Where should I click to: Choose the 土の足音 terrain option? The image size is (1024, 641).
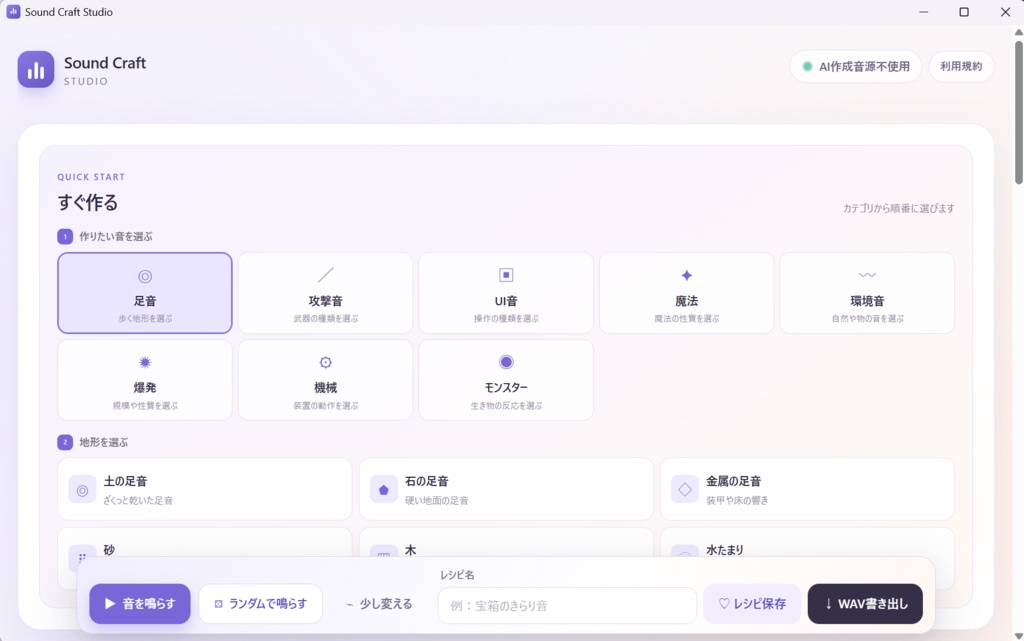204,489
